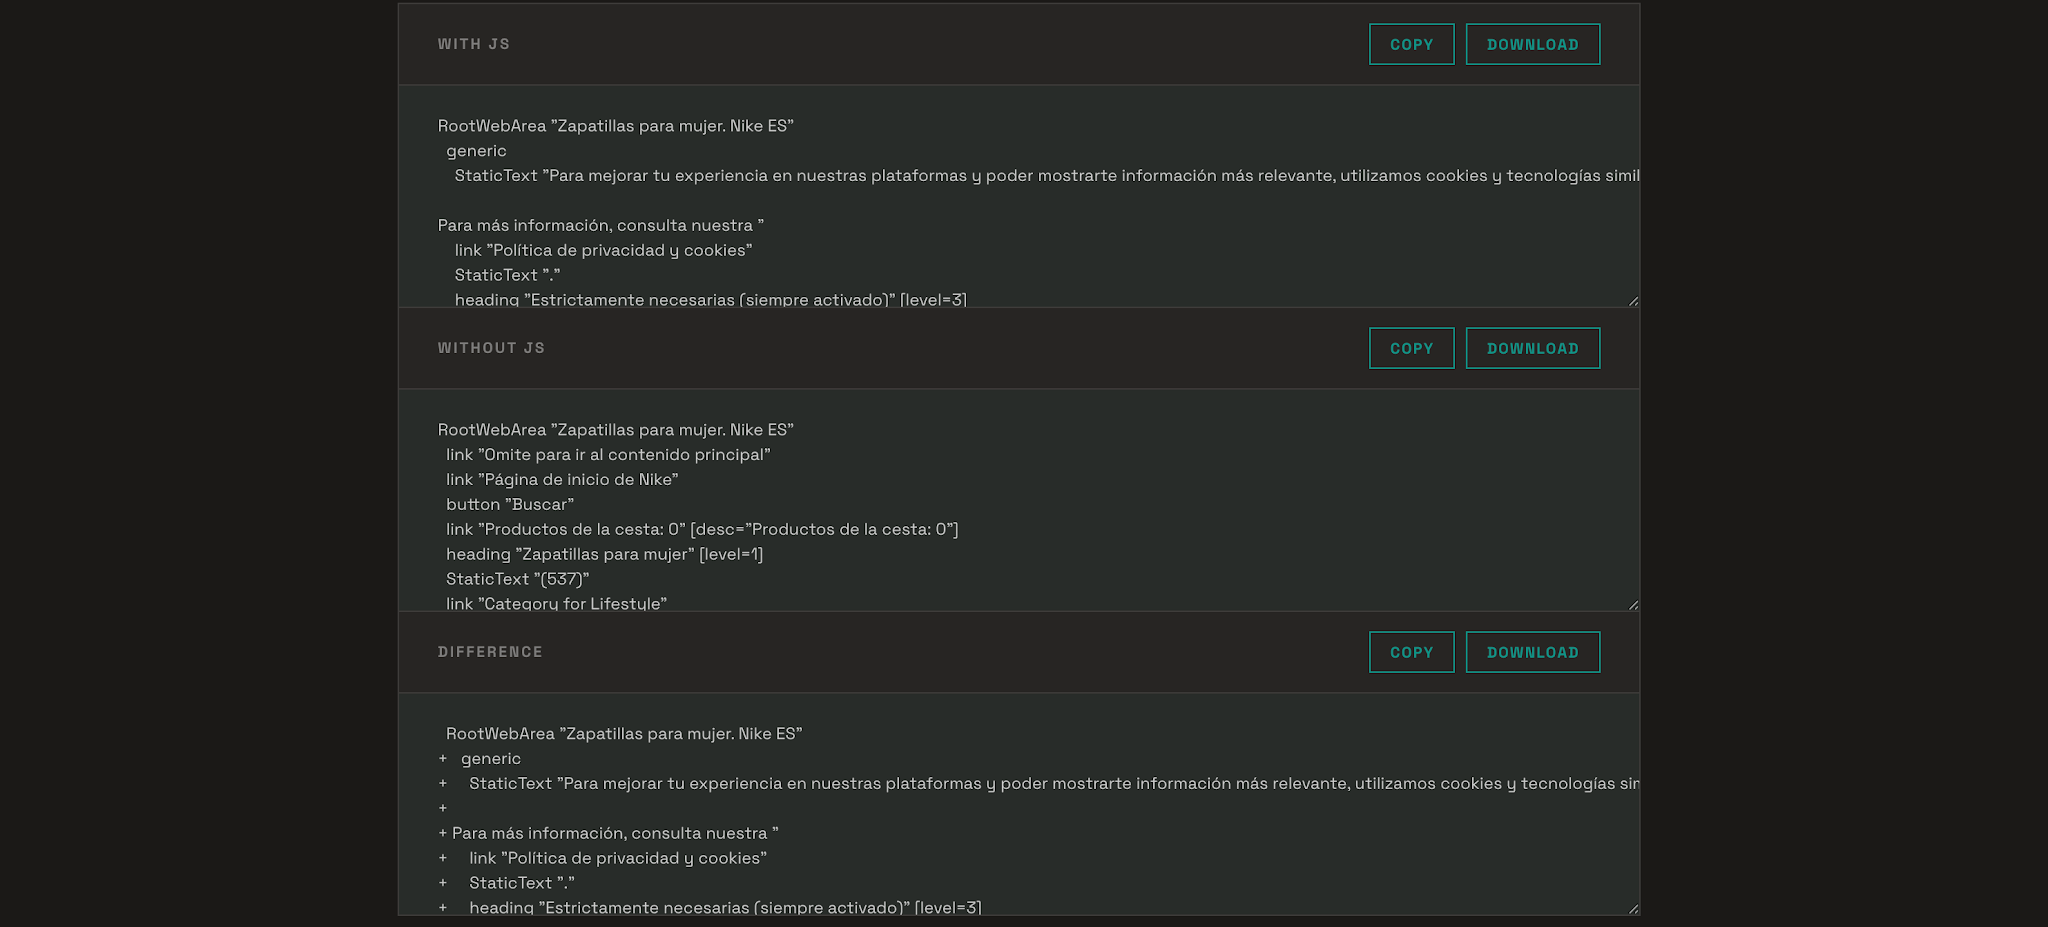Click the 'Política de privacidad y cookies' line in With JS
The height and width of the screenshot is (927, 2048).
pos(603,250)
